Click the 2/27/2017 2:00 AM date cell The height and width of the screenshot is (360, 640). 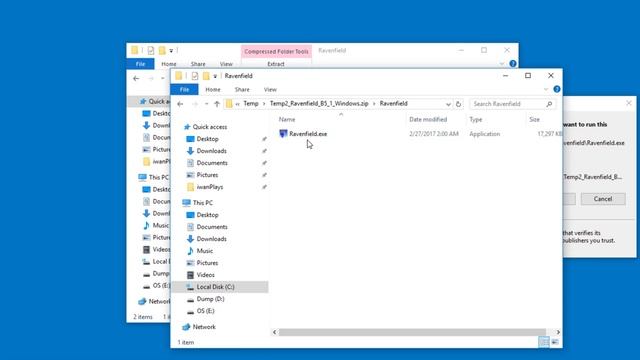(433, 134)
